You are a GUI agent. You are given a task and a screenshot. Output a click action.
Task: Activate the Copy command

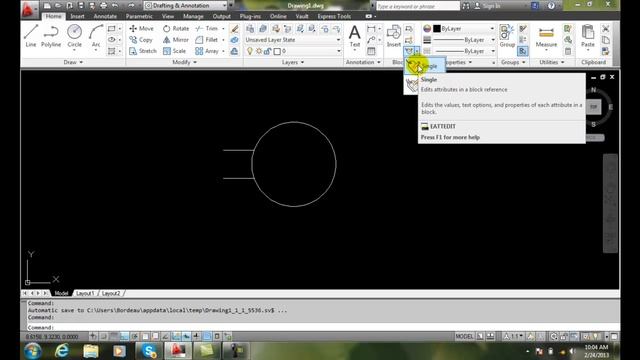tap(141, 40)
